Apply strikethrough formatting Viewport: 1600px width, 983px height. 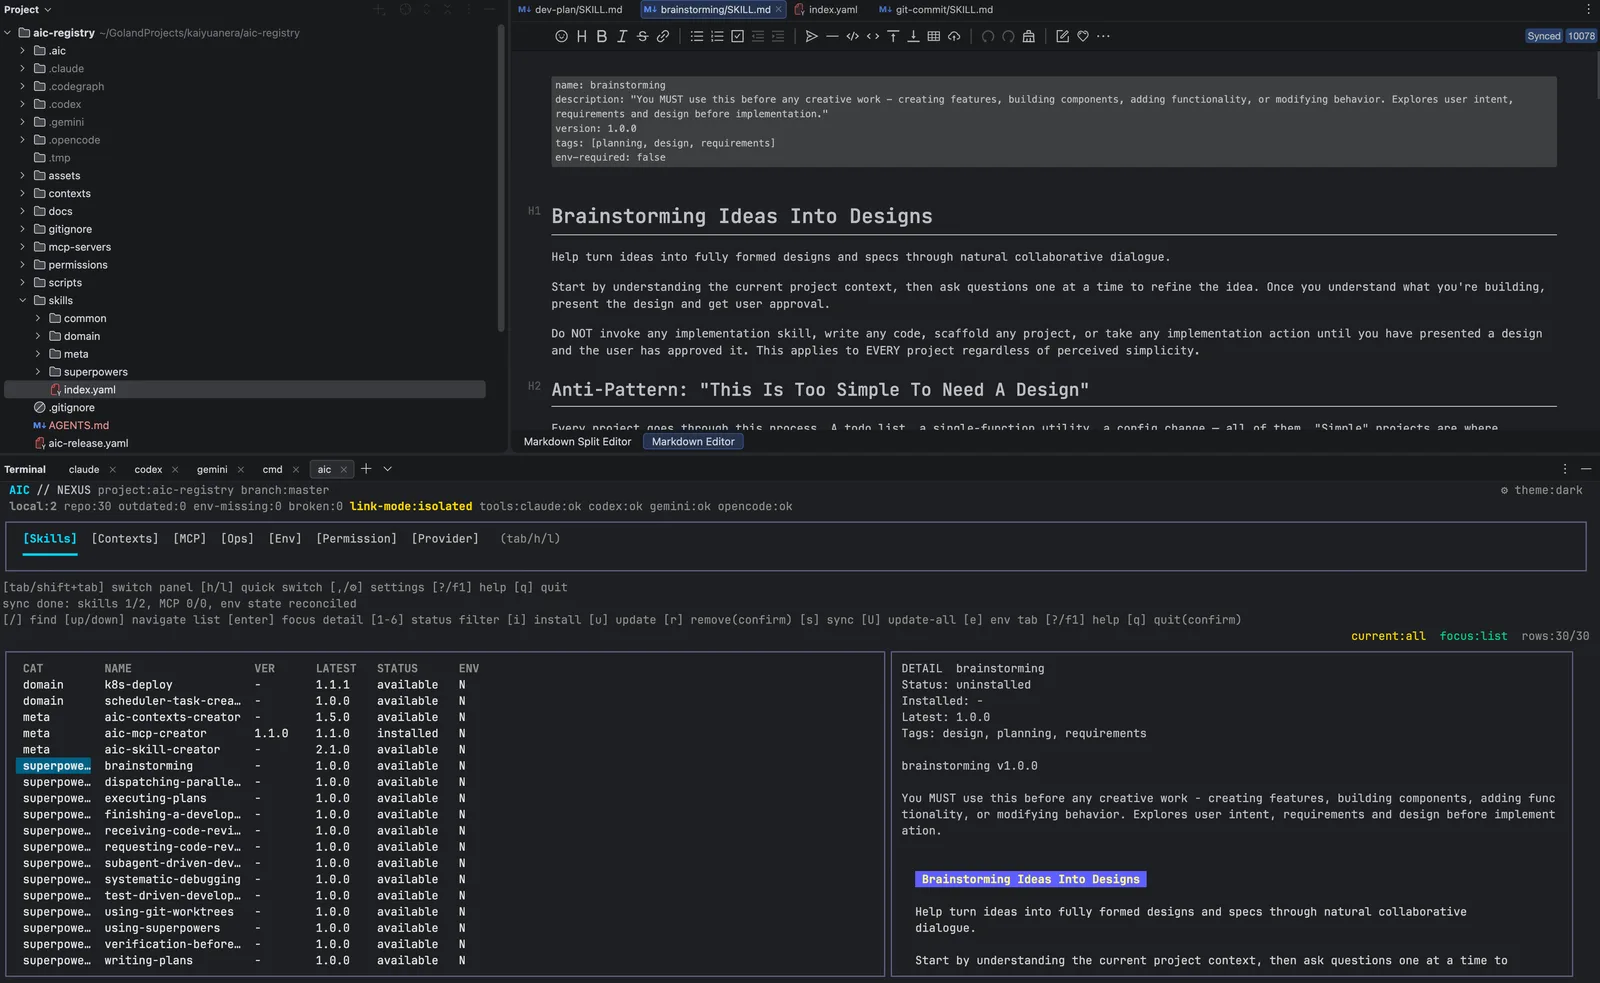[x=642, y=36]
